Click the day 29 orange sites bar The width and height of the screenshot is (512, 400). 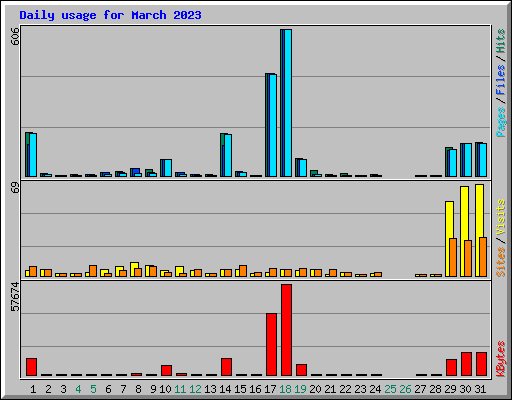[453, 257]
